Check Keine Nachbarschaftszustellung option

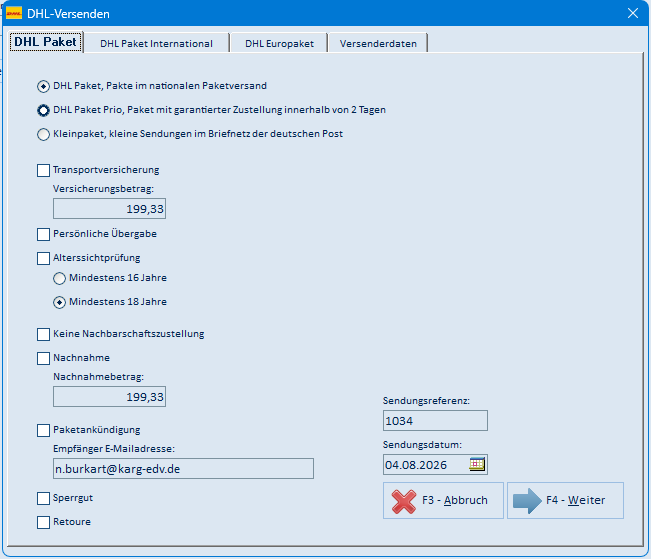(x=43, y=334)
